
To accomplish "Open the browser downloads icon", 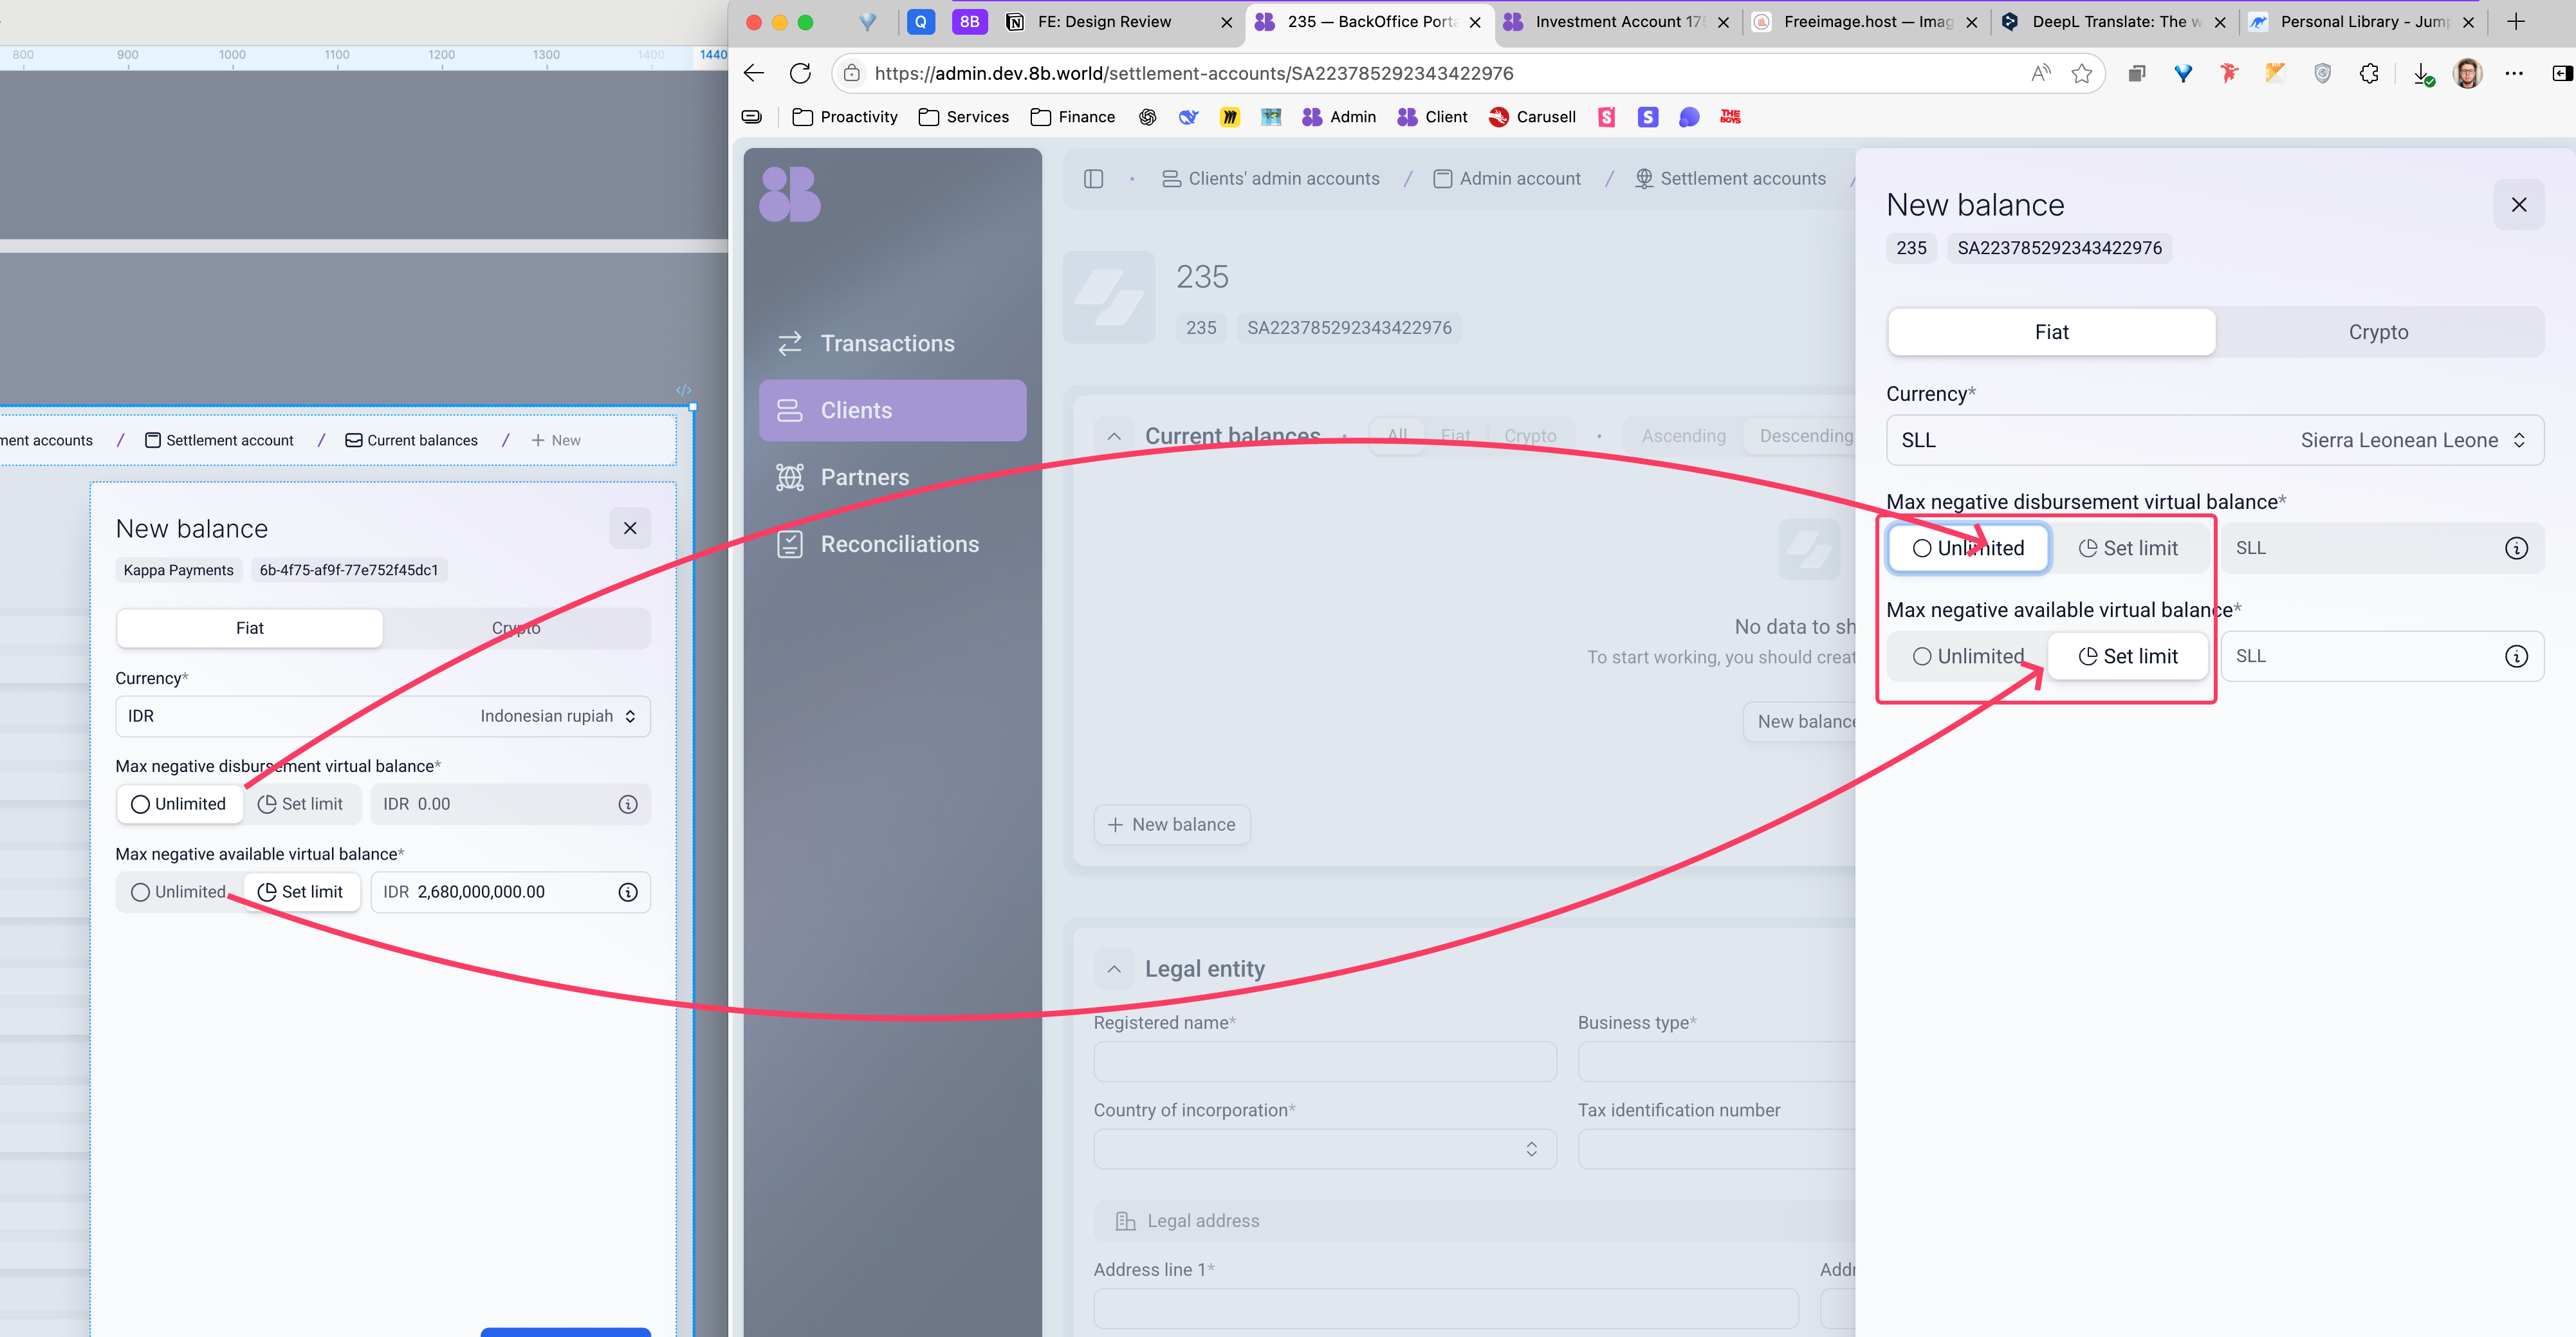I will pos(2422,74).
